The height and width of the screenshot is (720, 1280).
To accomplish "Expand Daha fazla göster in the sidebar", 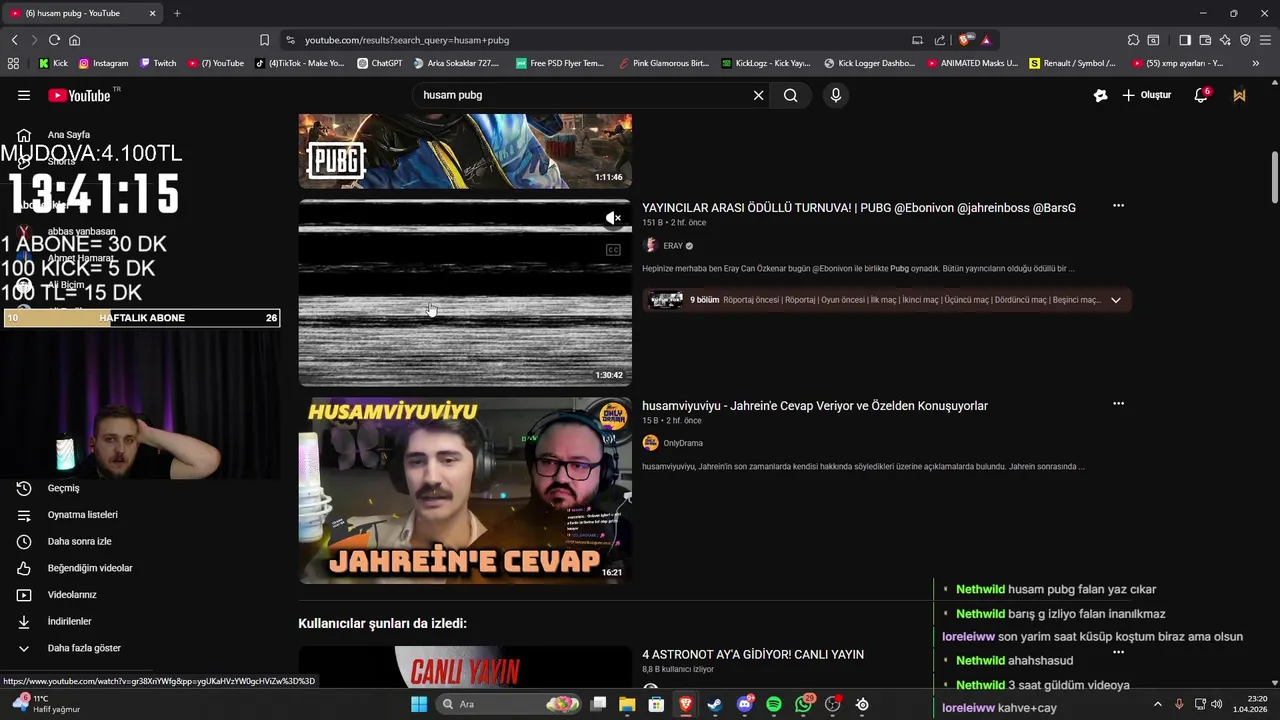I will tap(83, 648).
